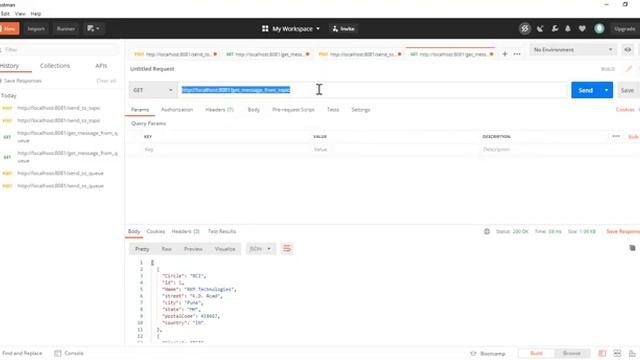This screenshot has width=640, height=360.
Task: Click the pencil edit icon beside Build
Action: (x=629, y=69)
